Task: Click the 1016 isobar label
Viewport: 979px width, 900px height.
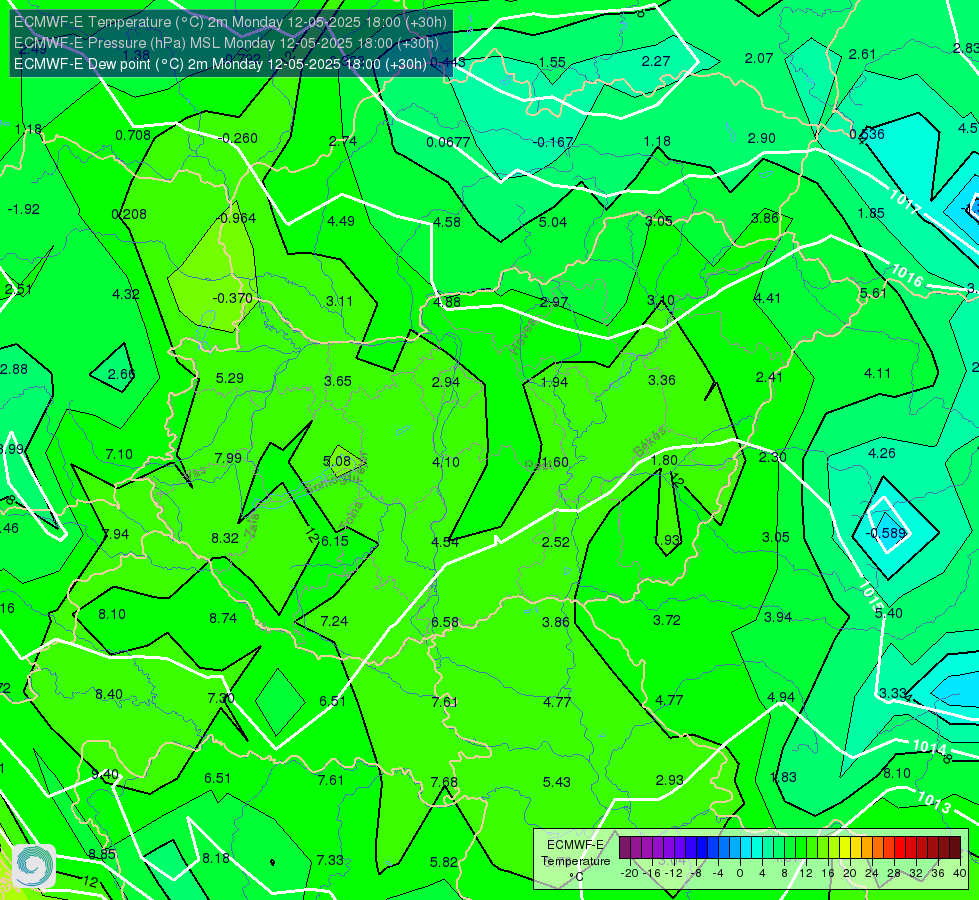Action: pyautogui.click(x=907, y=275)
